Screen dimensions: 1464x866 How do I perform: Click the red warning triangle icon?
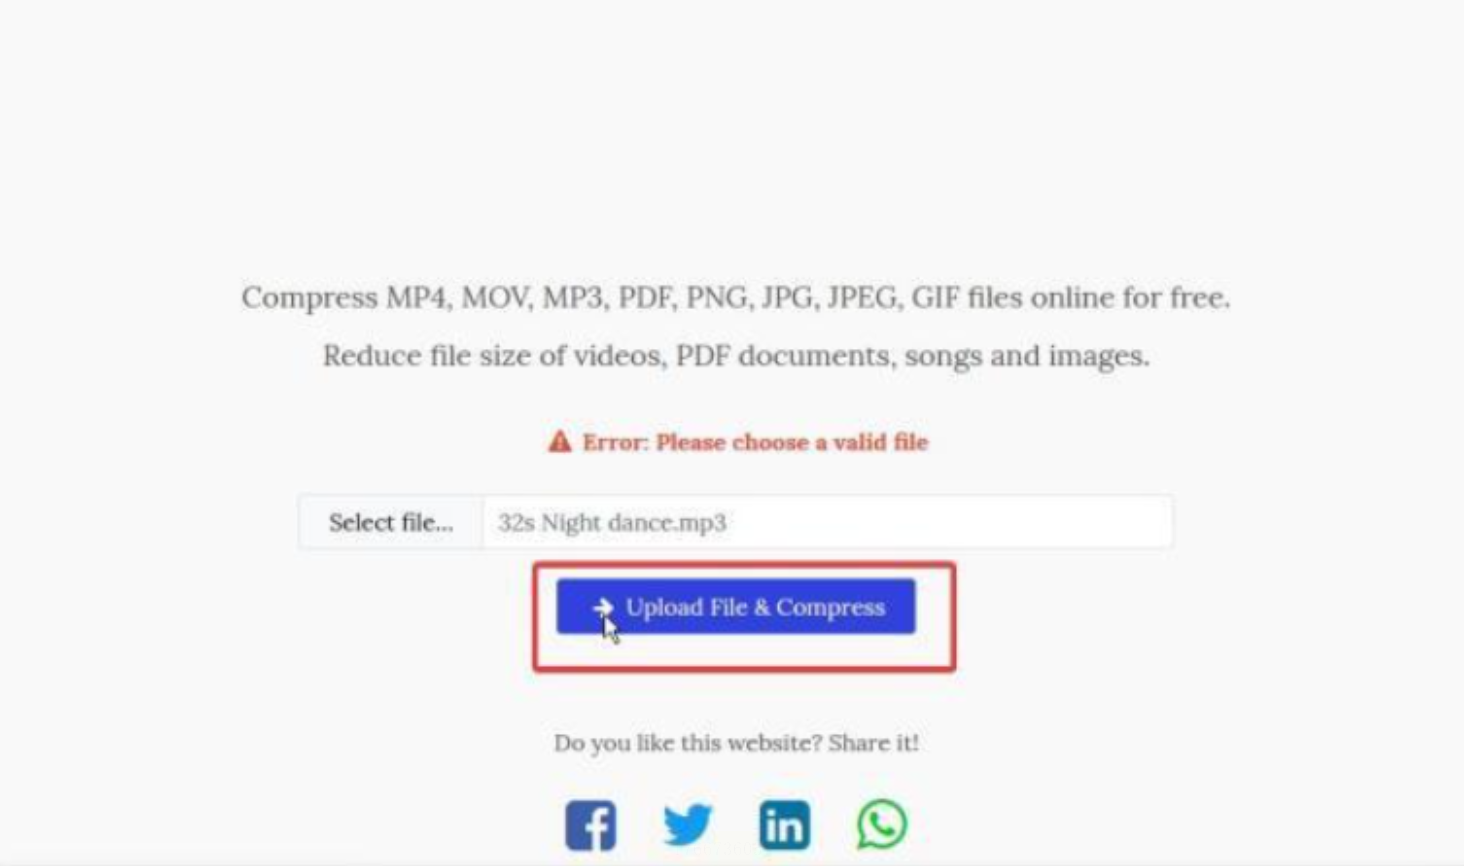click(x=560, y=441)
